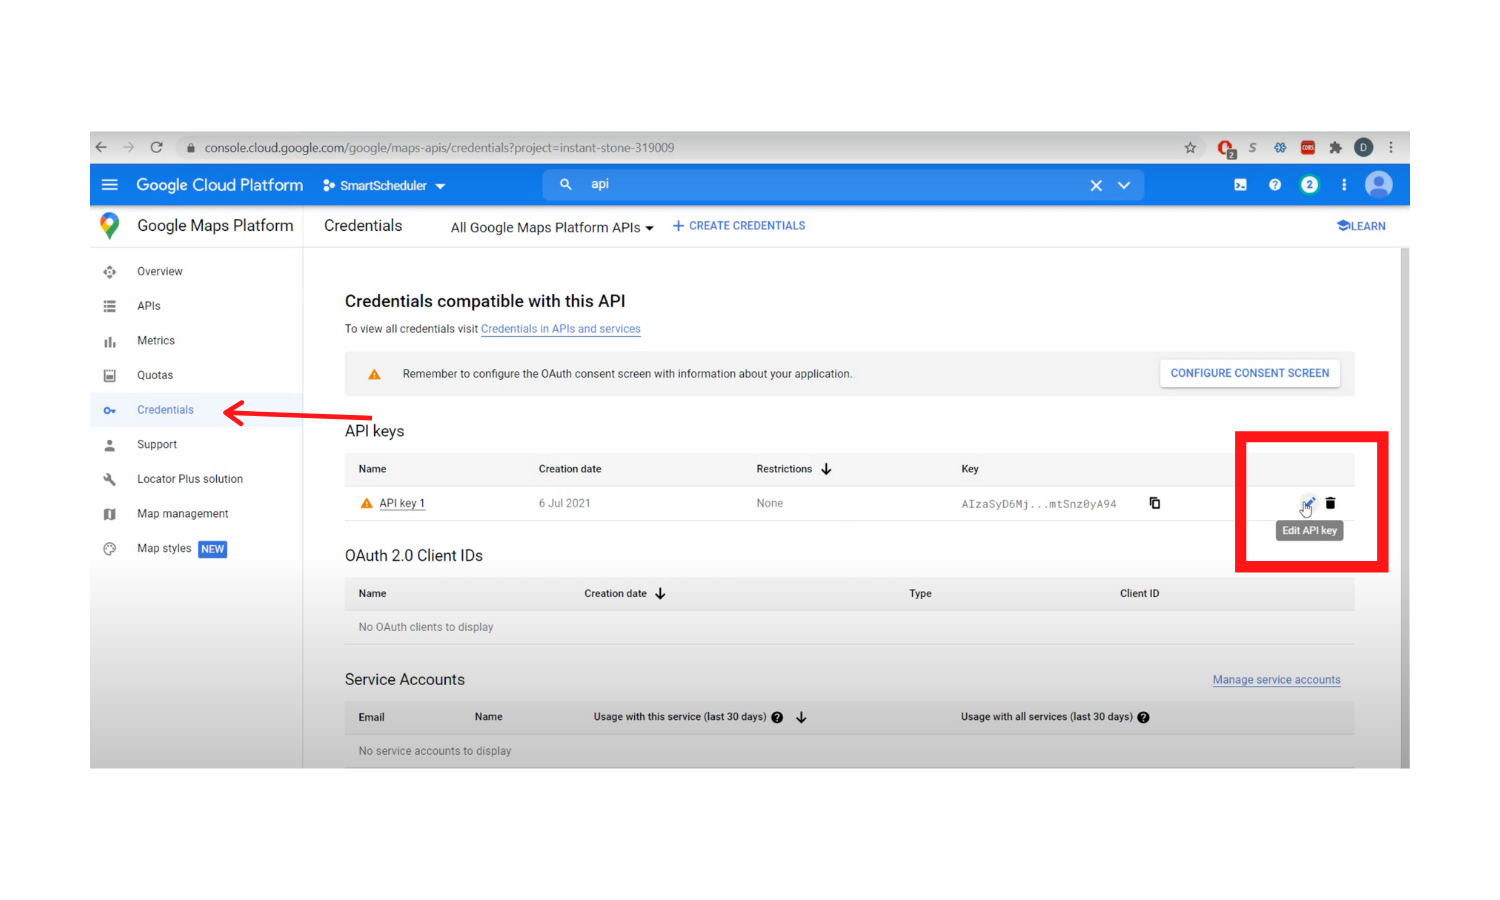
Task: Open Quotas in the sidebar
Action: 155,376
